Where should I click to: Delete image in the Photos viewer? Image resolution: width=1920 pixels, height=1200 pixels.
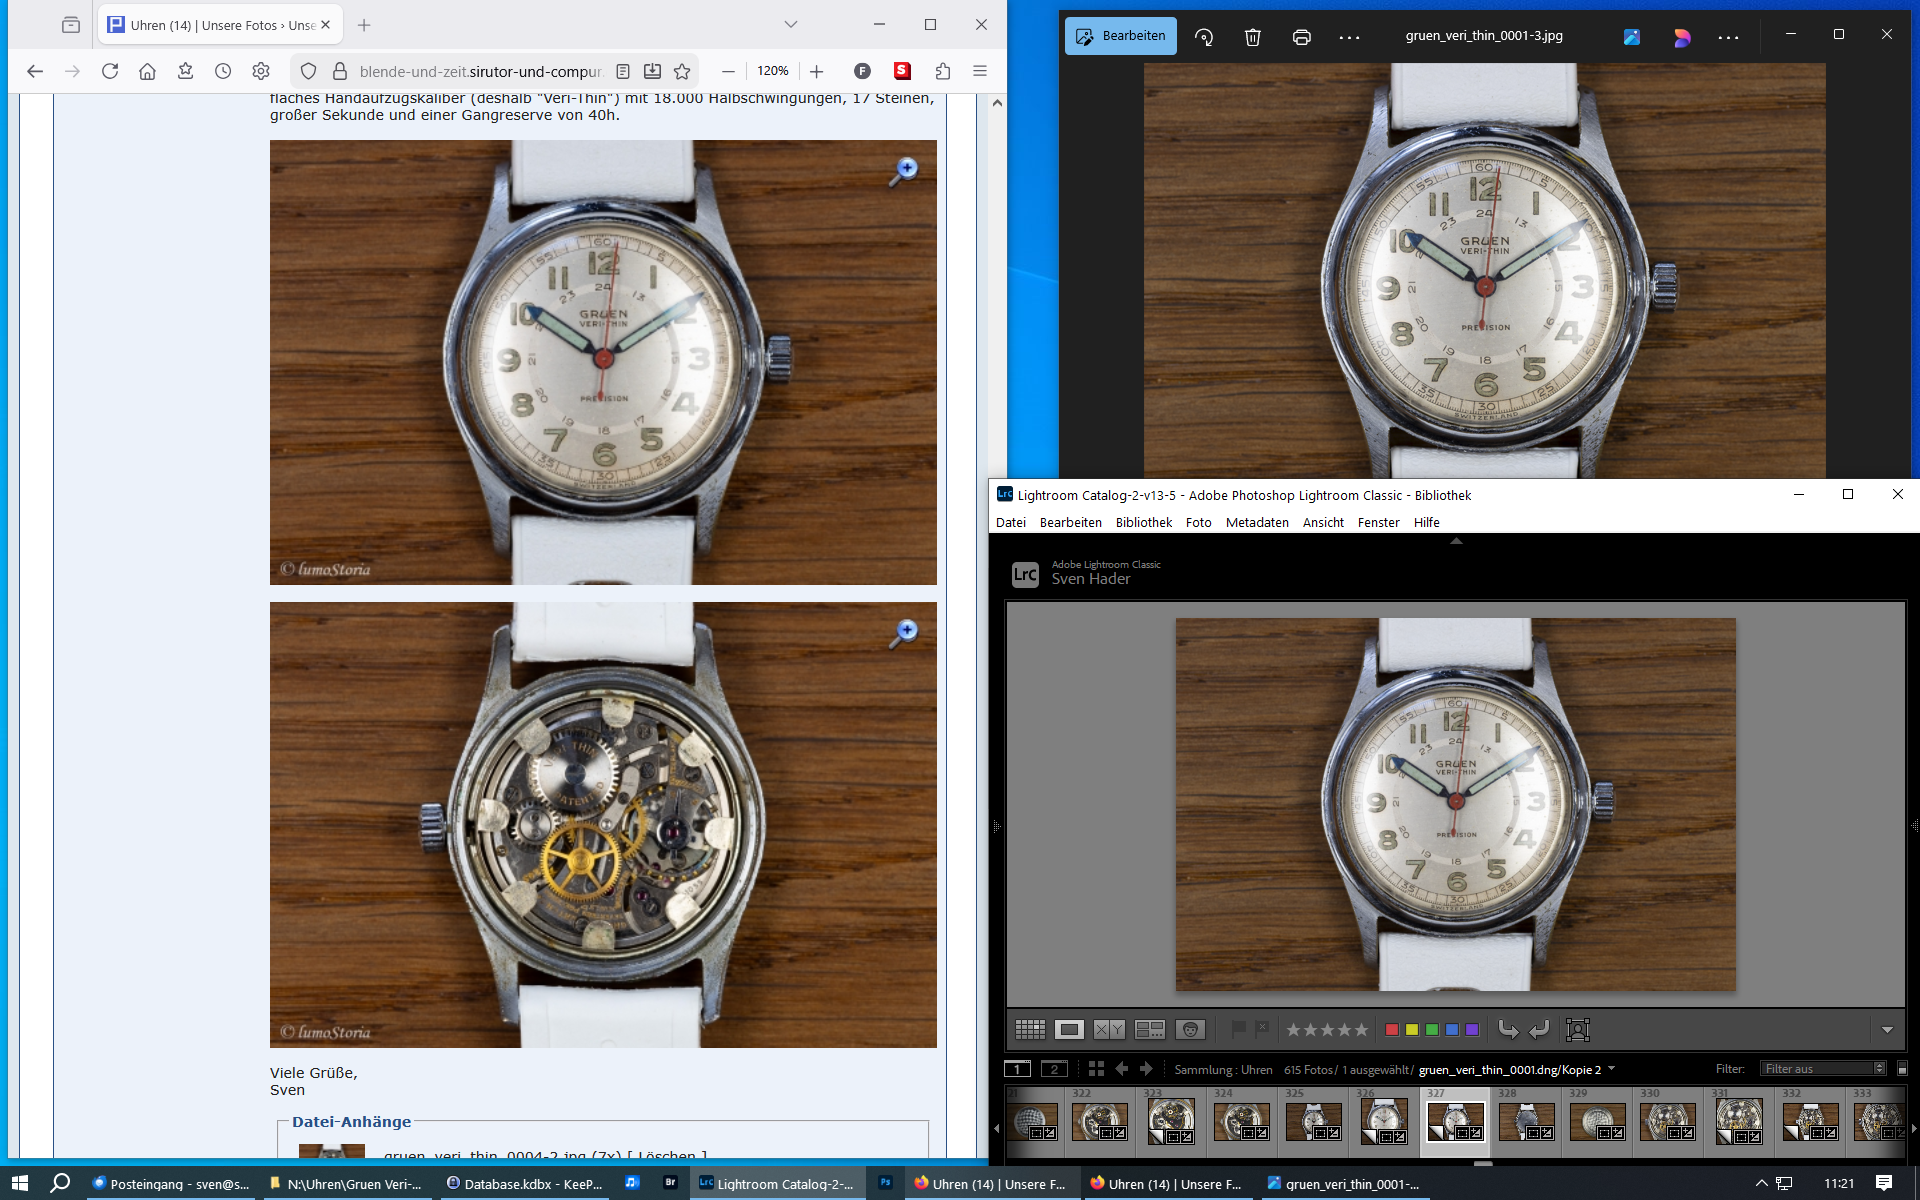tap(1252, 37)
